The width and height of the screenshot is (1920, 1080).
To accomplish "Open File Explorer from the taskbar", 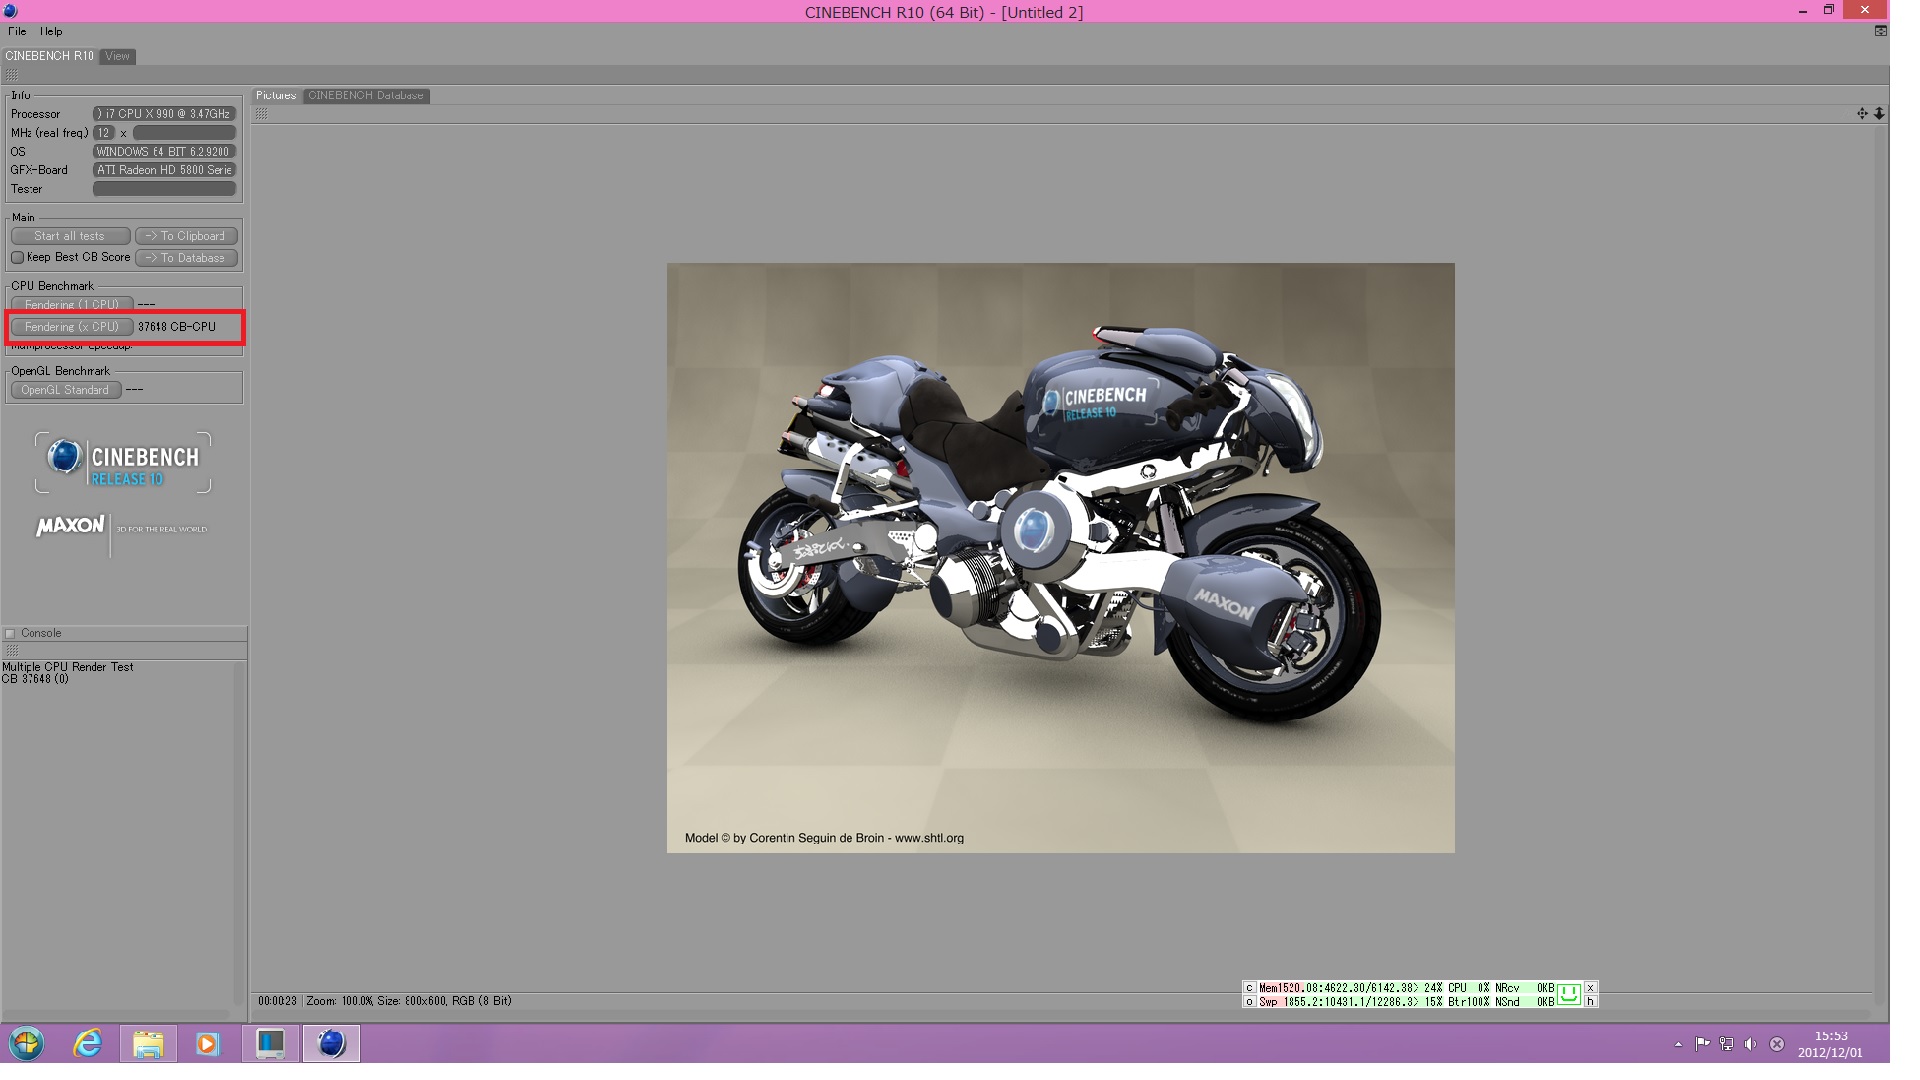I will pyautogui.click(x=148, y=1043).
